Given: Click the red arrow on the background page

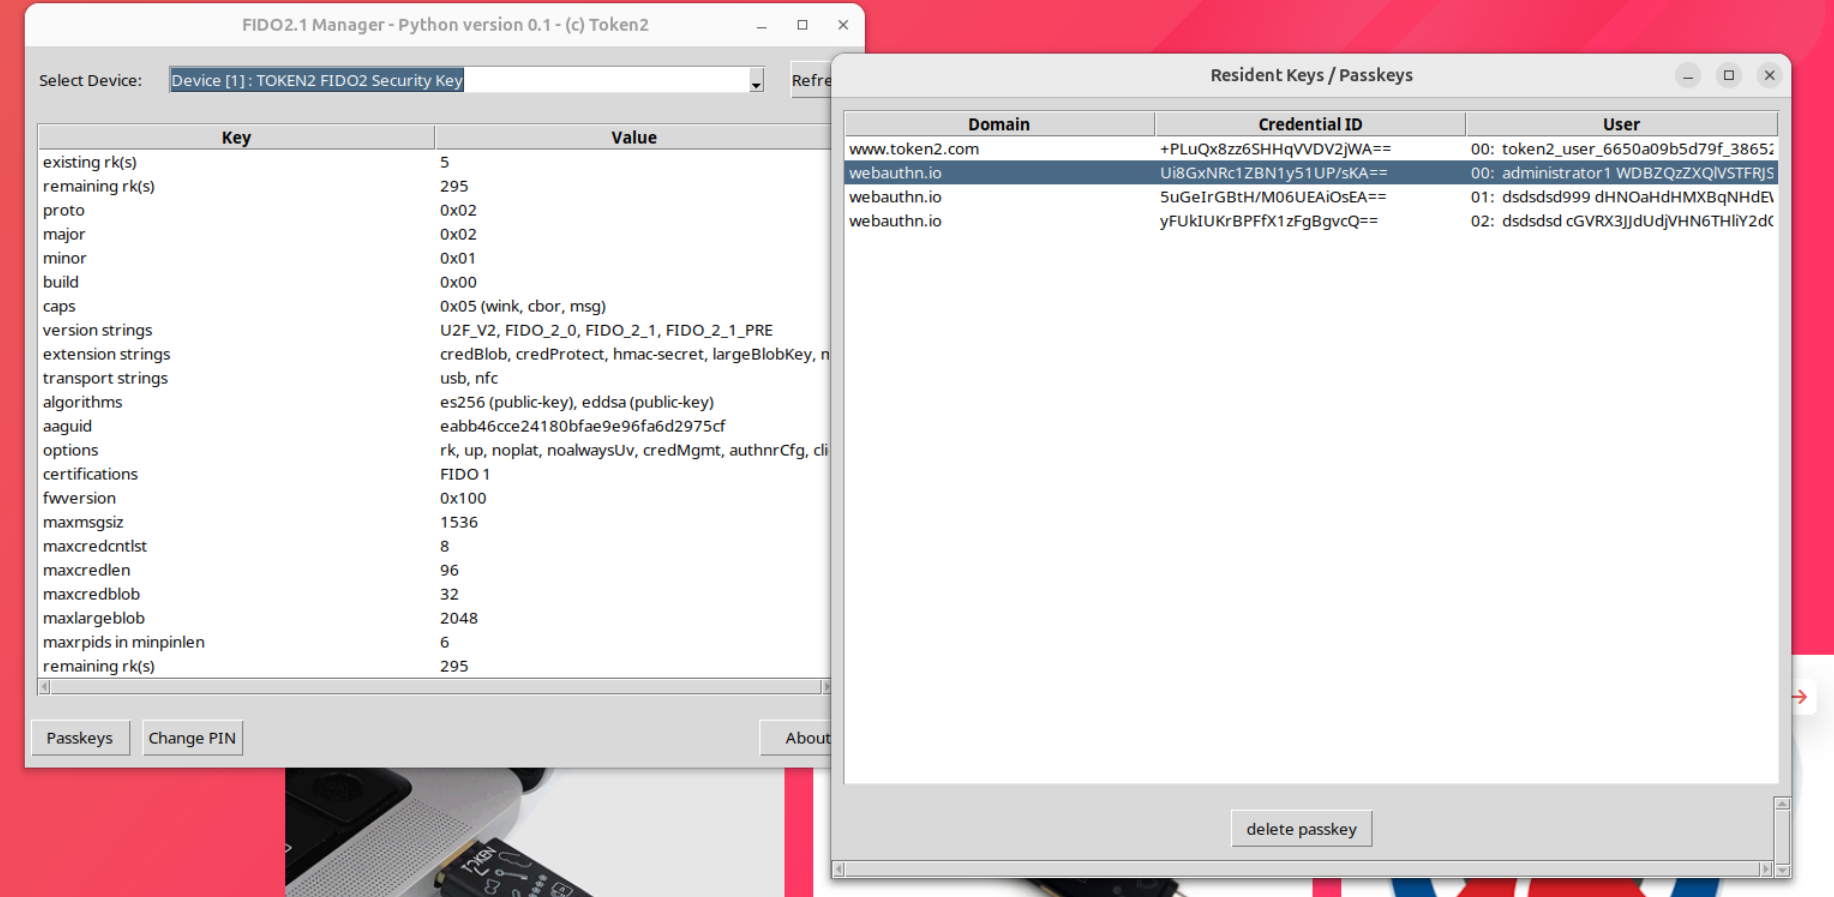Looking at the screenshot, I should (x=1800, y=697).
